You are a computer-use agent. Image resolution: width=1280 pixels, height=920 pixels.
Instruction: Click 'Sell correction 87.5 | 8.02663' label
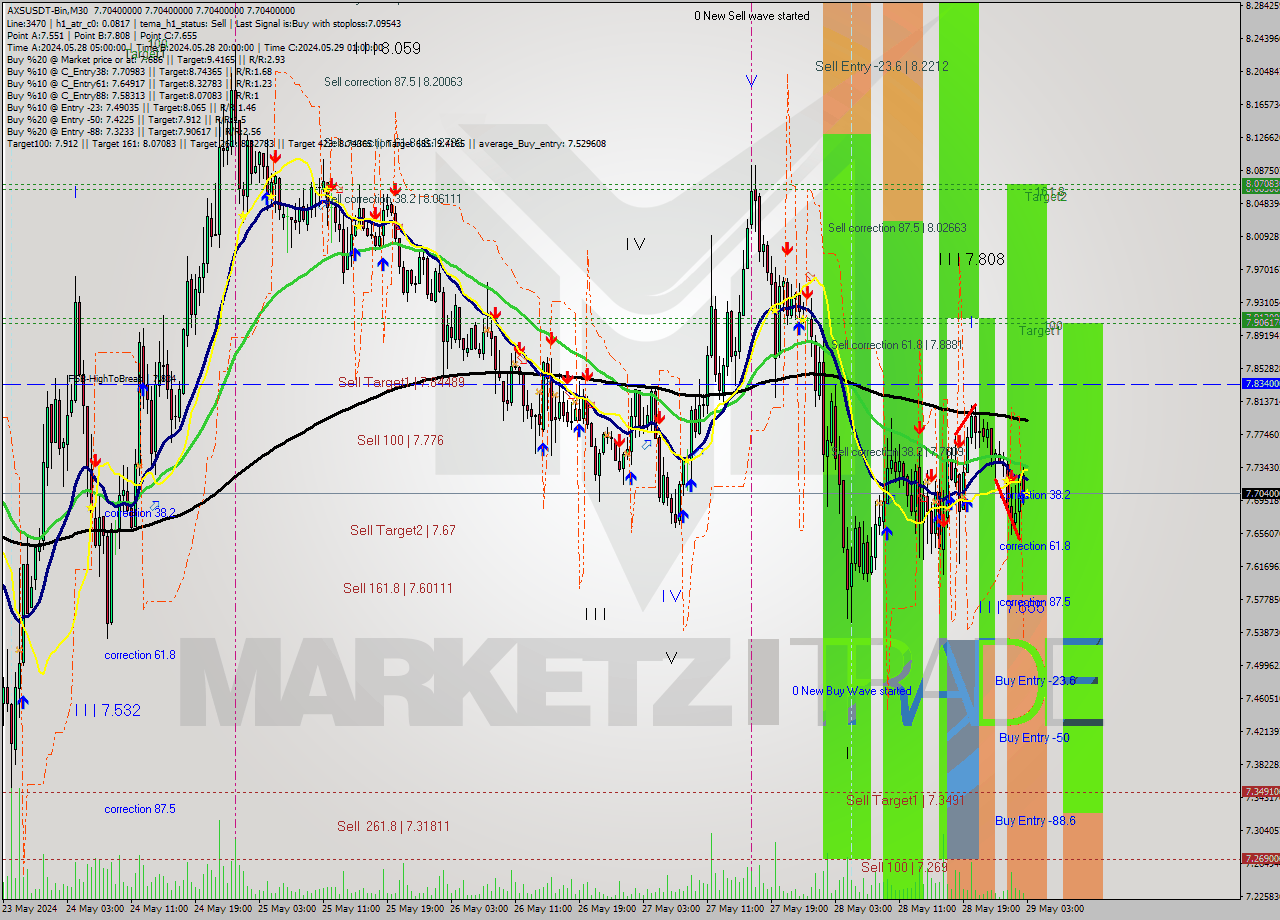click(x=897, y=228)
